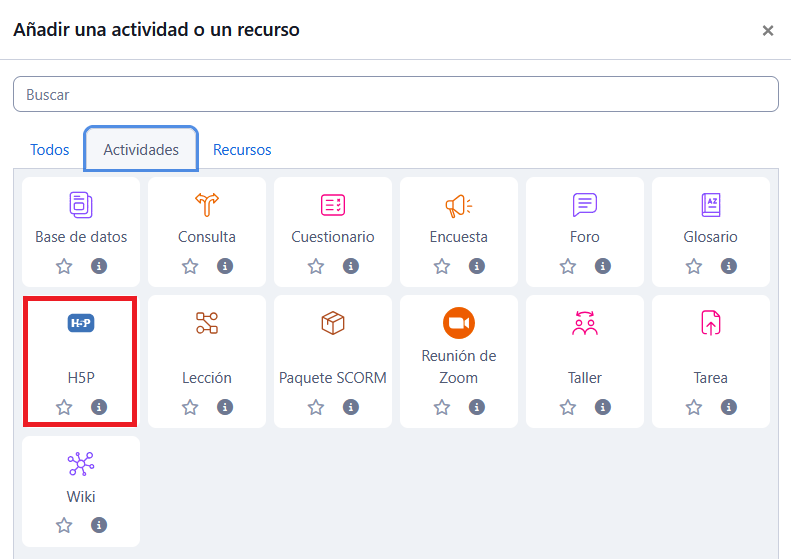Mark Paquete SCORM as favorite
Image resolution: width=791 pixels, height=559 pixels.
316,407
